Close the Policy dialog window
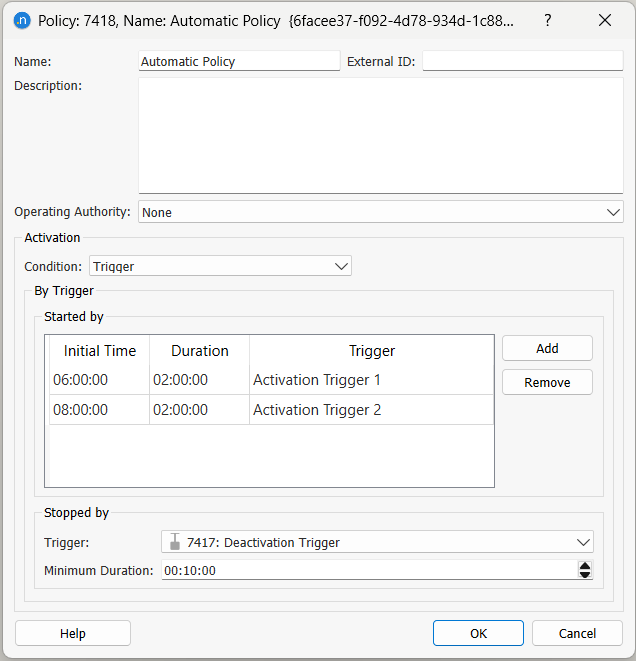The height and width of the screenshot is (661, 636). pos(604,20)
